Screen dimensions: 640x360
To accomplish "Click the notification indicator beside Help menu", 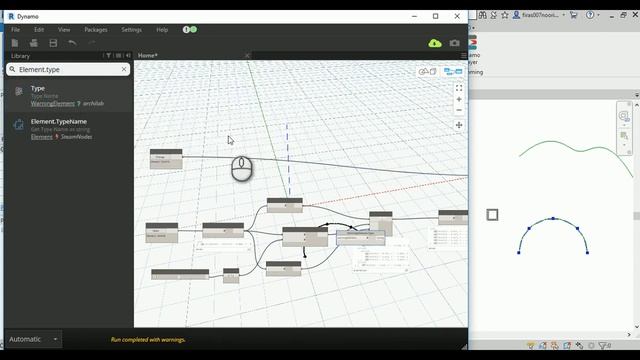I will click(x=190, y=29).
